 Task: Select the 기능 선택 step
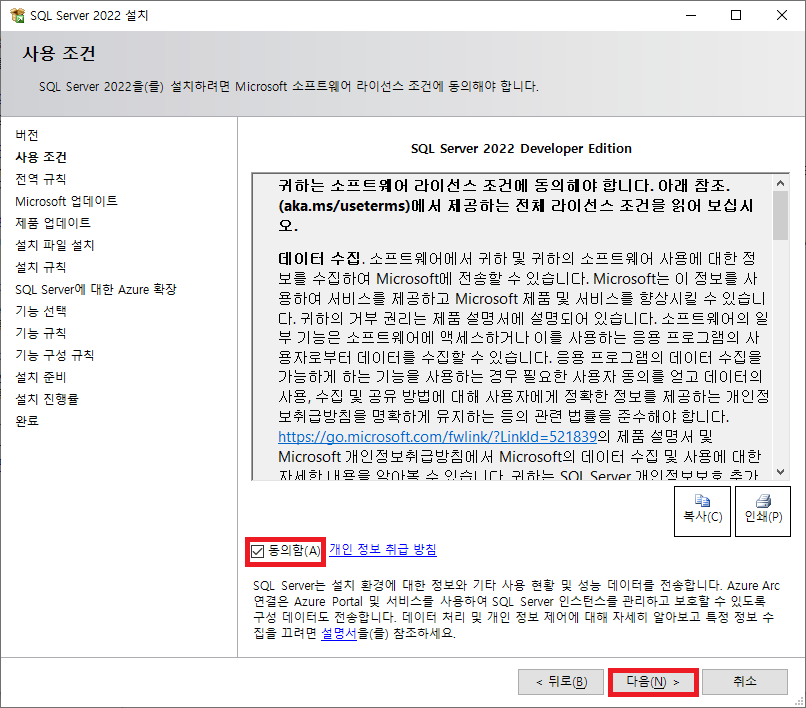pos(41,311)
